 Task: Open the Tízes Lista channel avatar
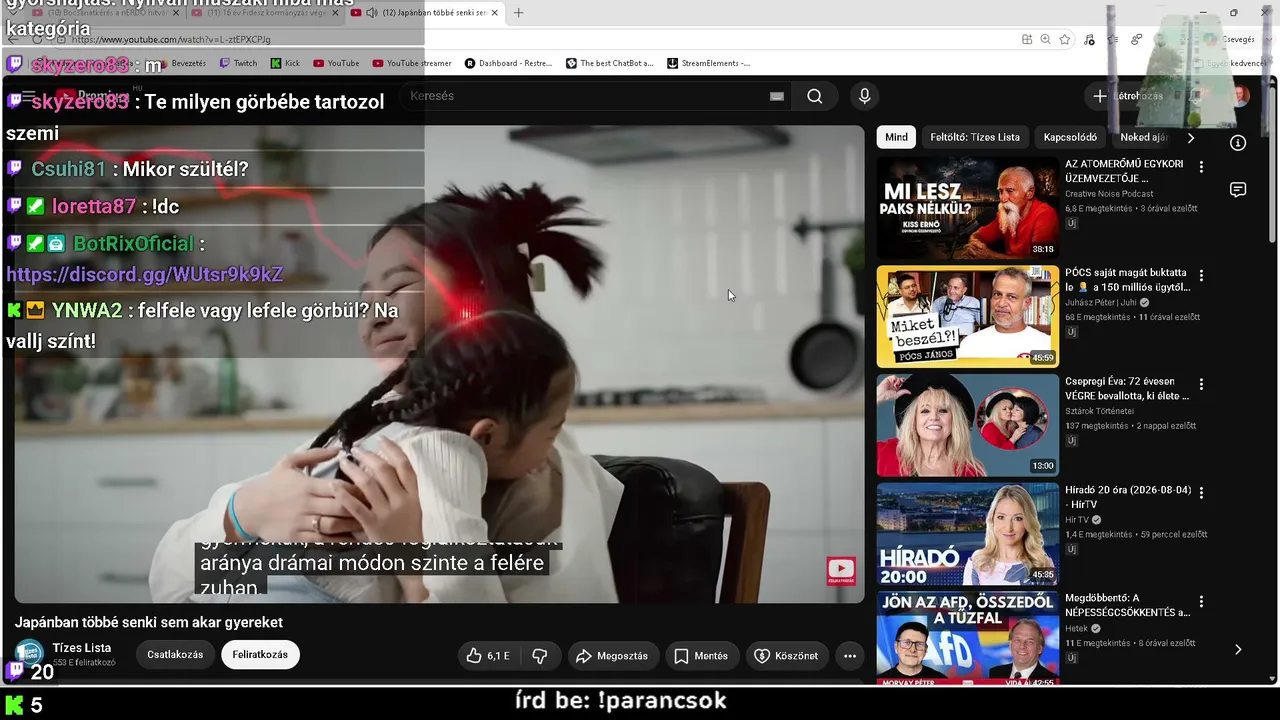point(29,654)
